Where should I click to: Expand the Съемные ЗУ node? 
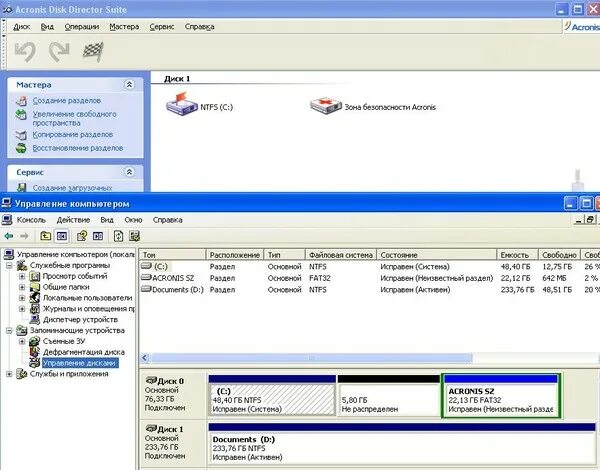pyautogui.click(x=22, y=341)
